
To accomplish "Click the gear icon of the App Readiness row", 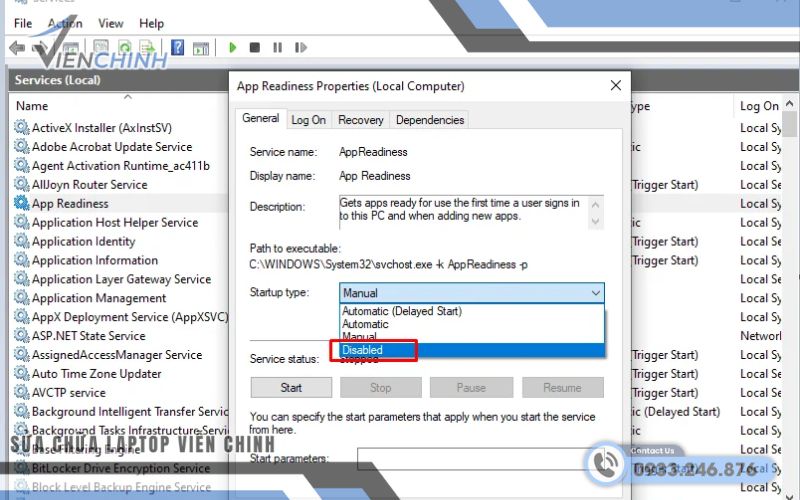I will (21, 203).
